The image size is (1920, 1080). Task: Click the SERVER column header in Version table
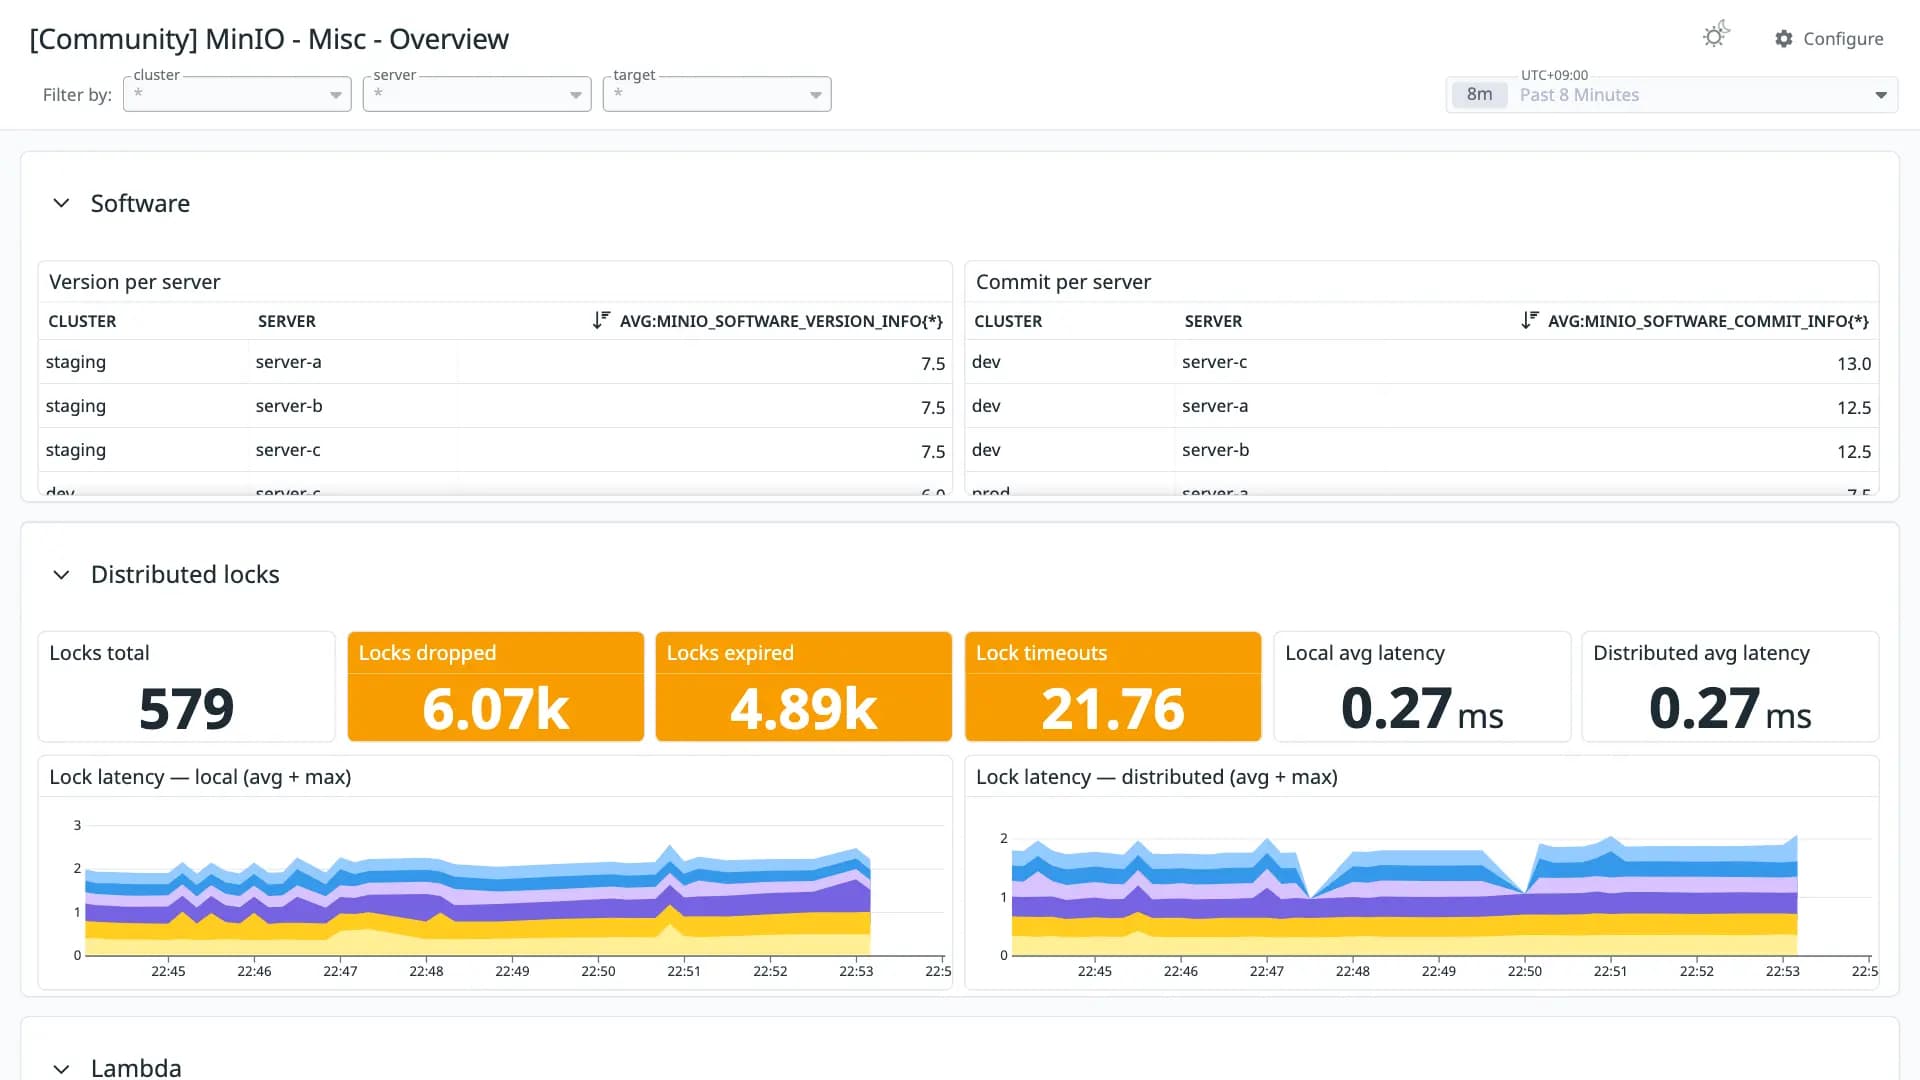click(x=287, y=321)
